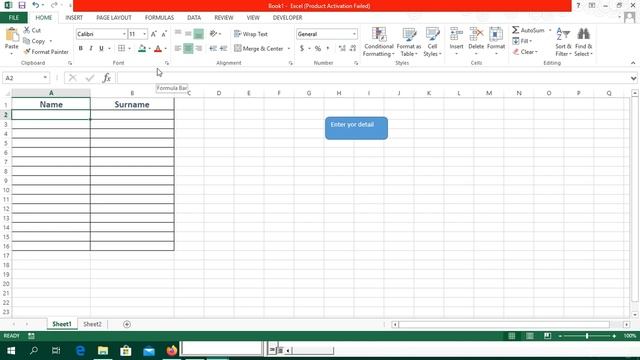Viewport: 640px width, 360px height.
Task: Open Sort & Filter menu
Action: (x=563, y=42)
